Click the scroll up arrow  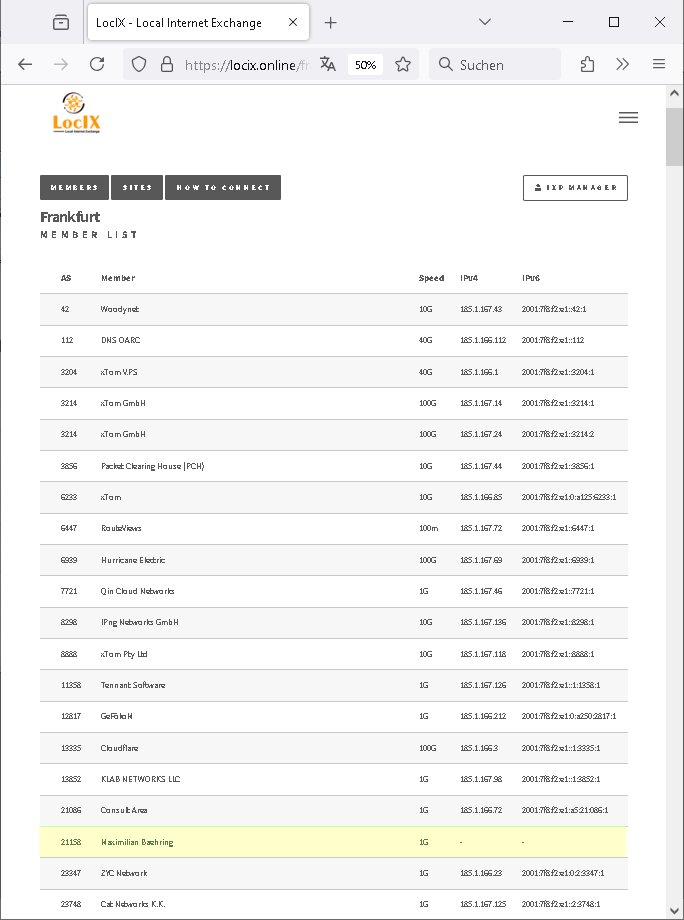[674, 93]
